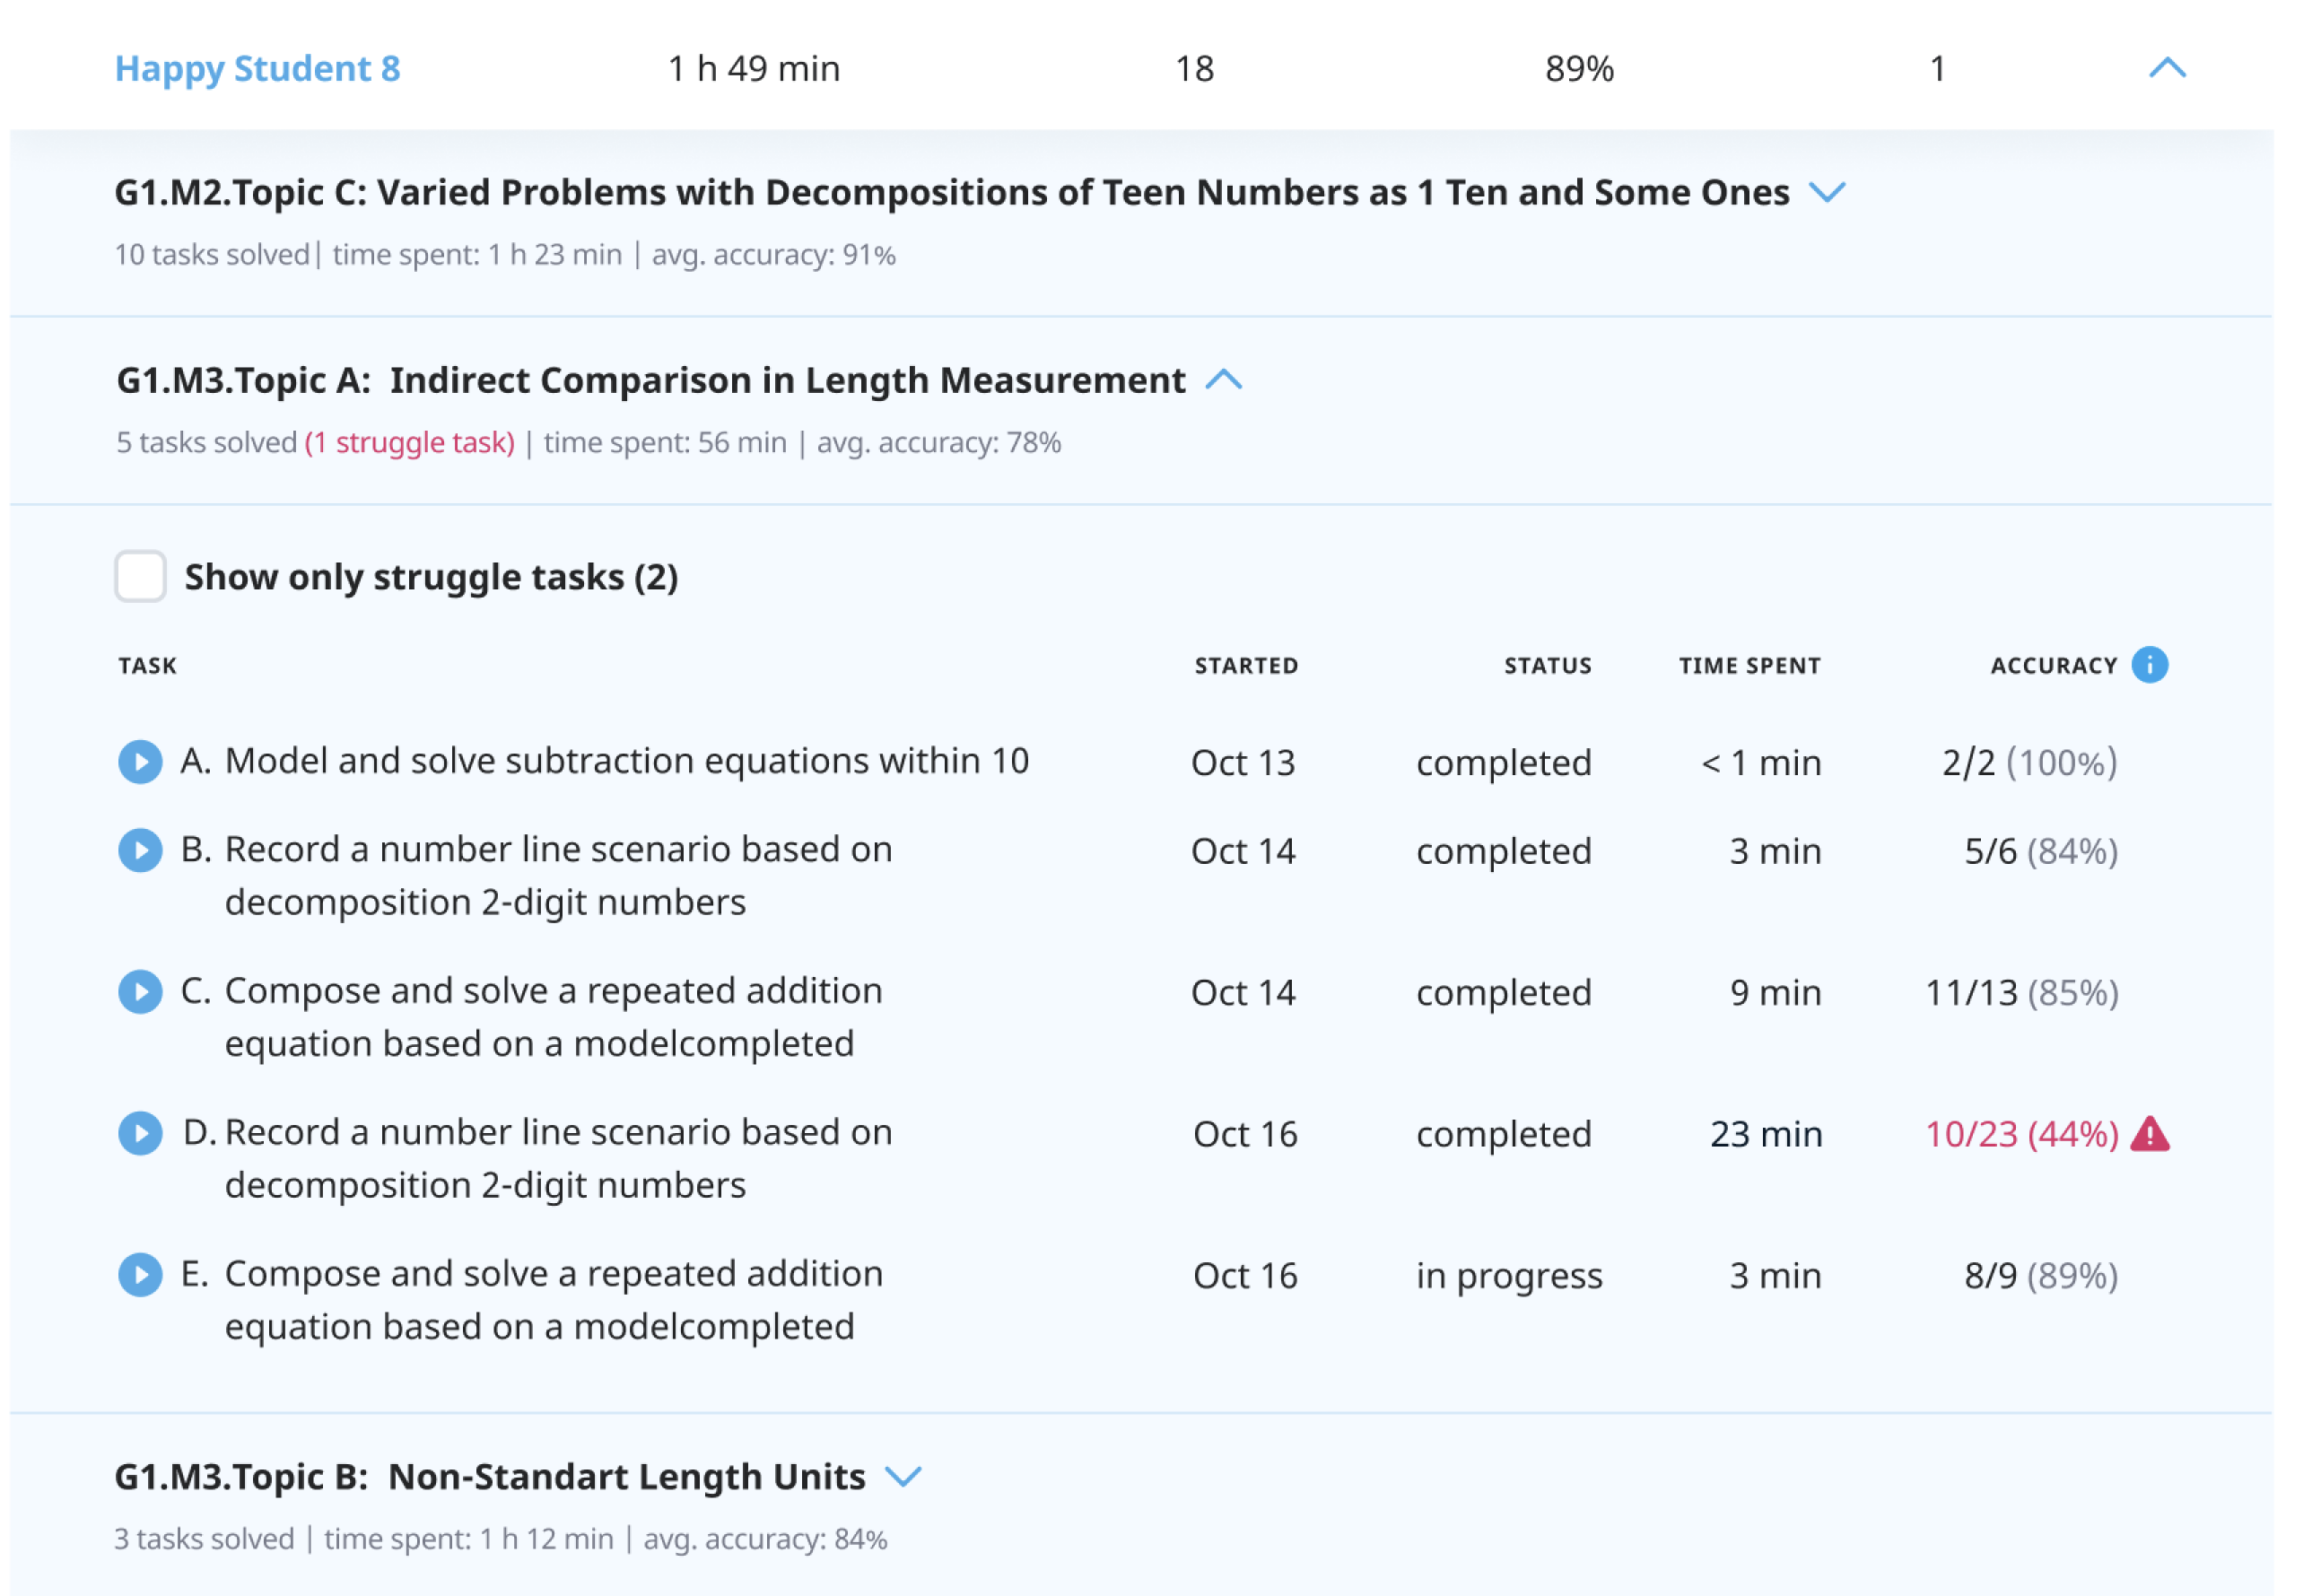Click red warning triangle beside 44% accuracy

click(x=2149, y=1135)
